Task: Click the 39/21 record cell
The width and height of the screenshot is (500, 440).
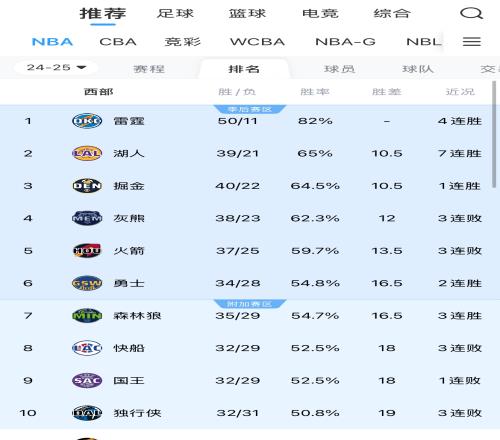Action: [x=238, y=153]
